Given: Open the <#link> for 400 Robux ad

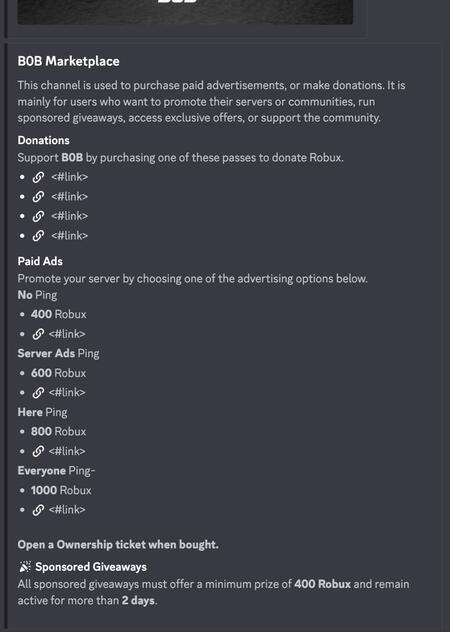Looking at the screenshot, I should tap(67, 334).
